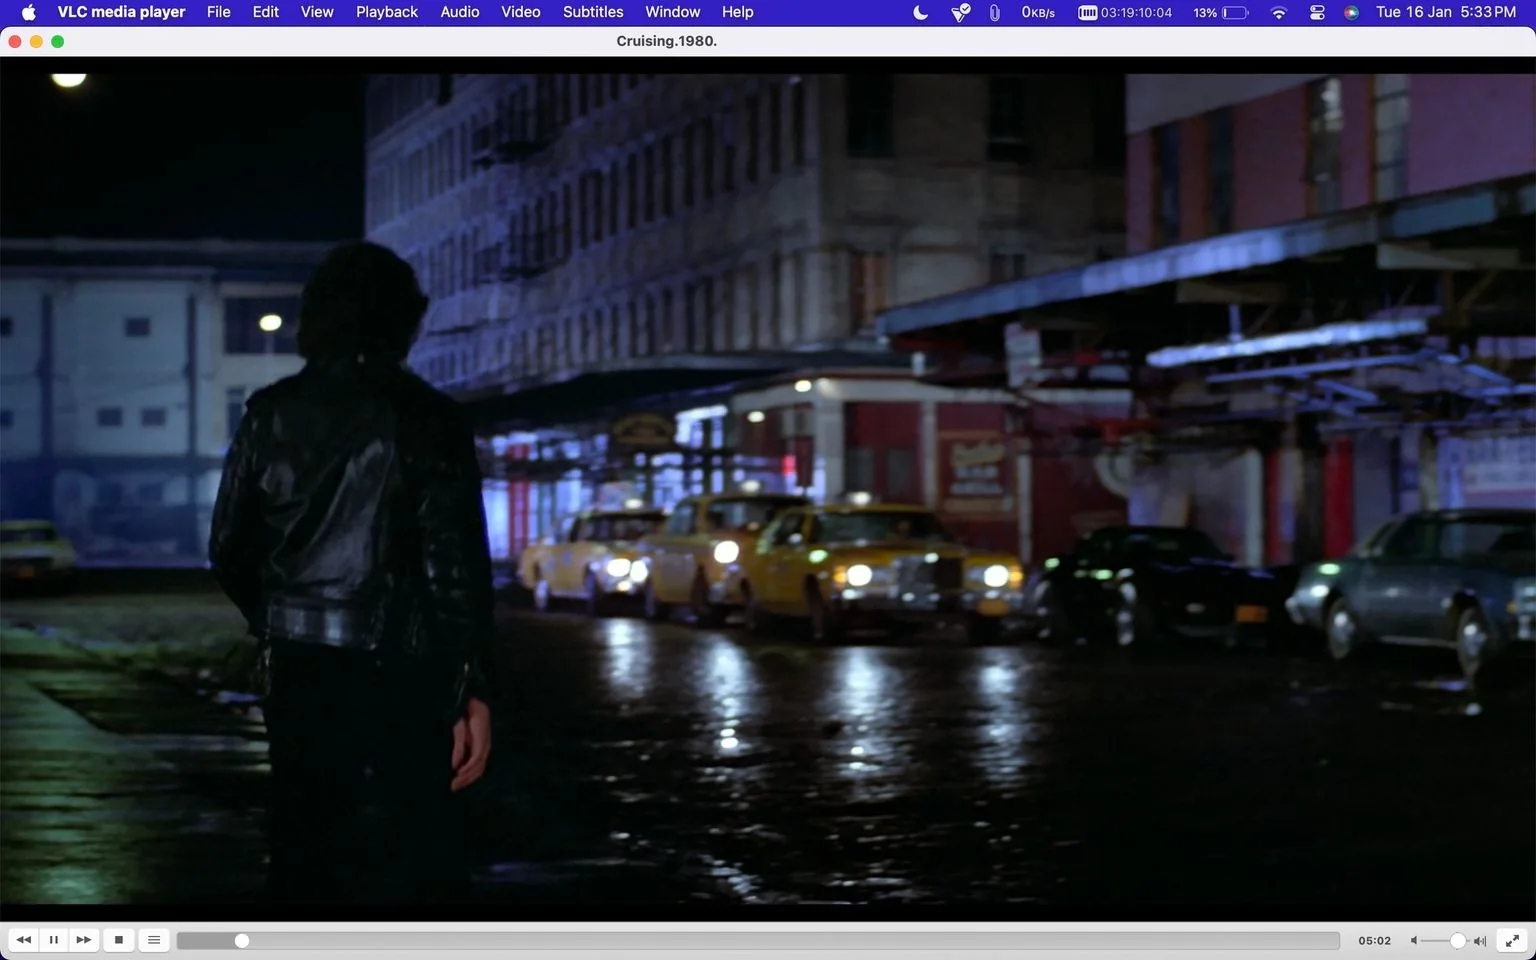This screenshot has width=1536, height=960.
Task: Seek to middle of the timeline
Action: [x=759, y=941]
